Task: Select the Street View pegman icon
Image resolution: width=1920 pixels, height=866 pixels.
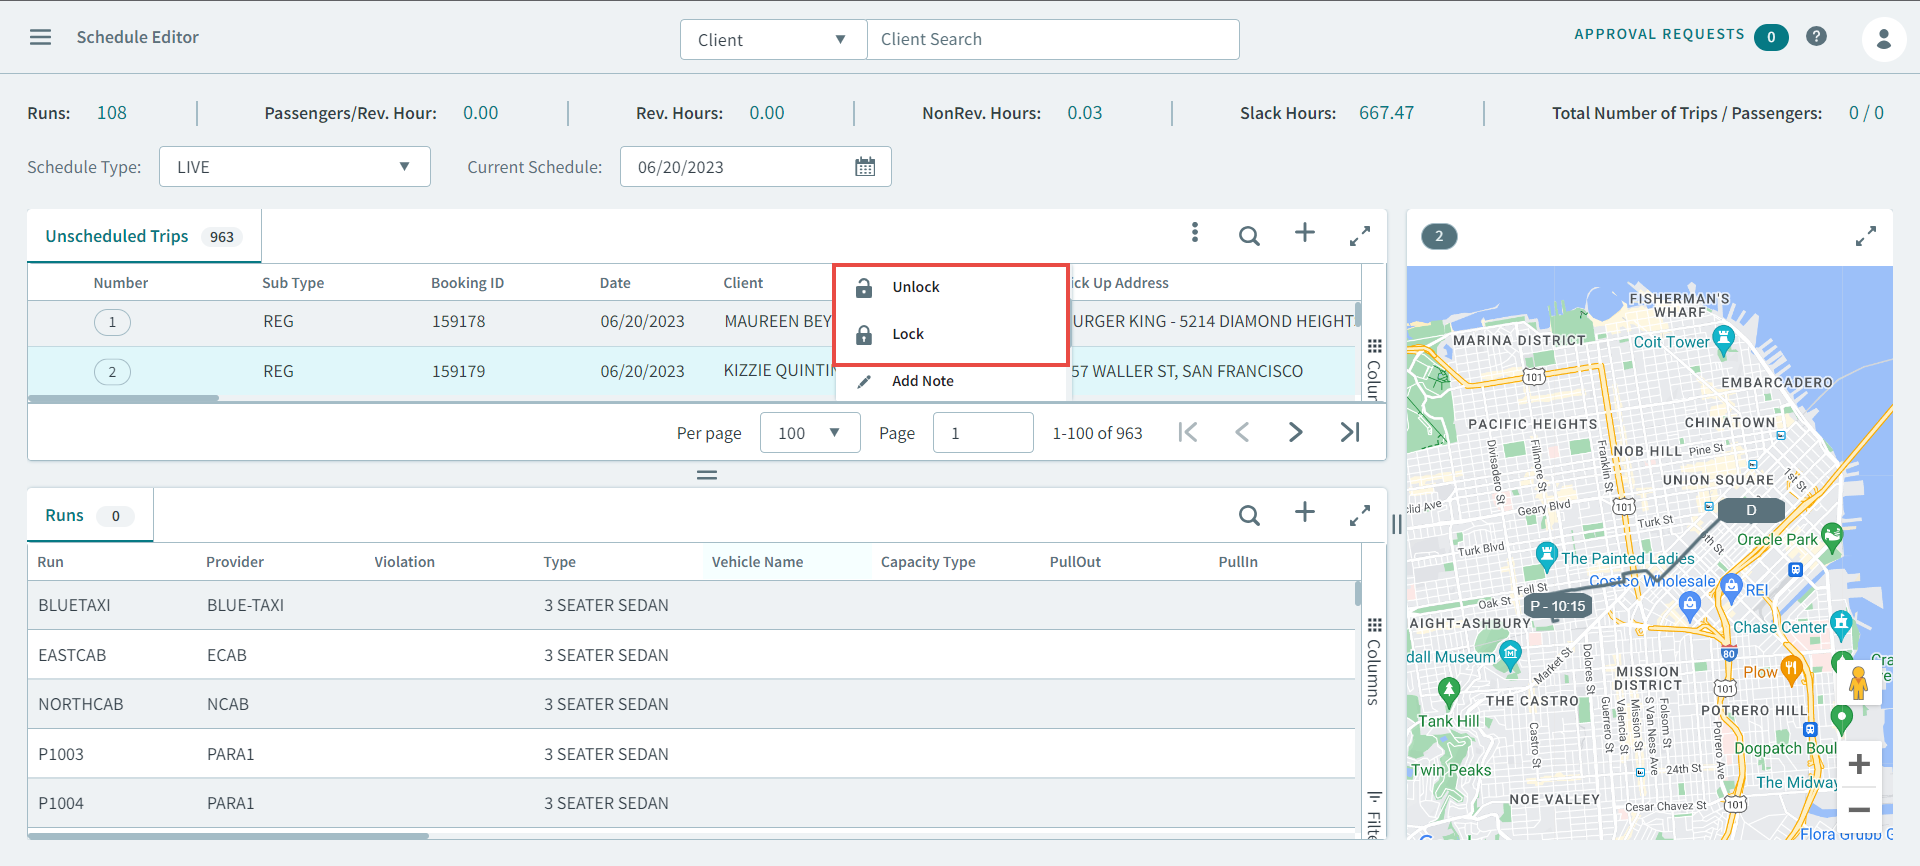Action: [1859, 684]
